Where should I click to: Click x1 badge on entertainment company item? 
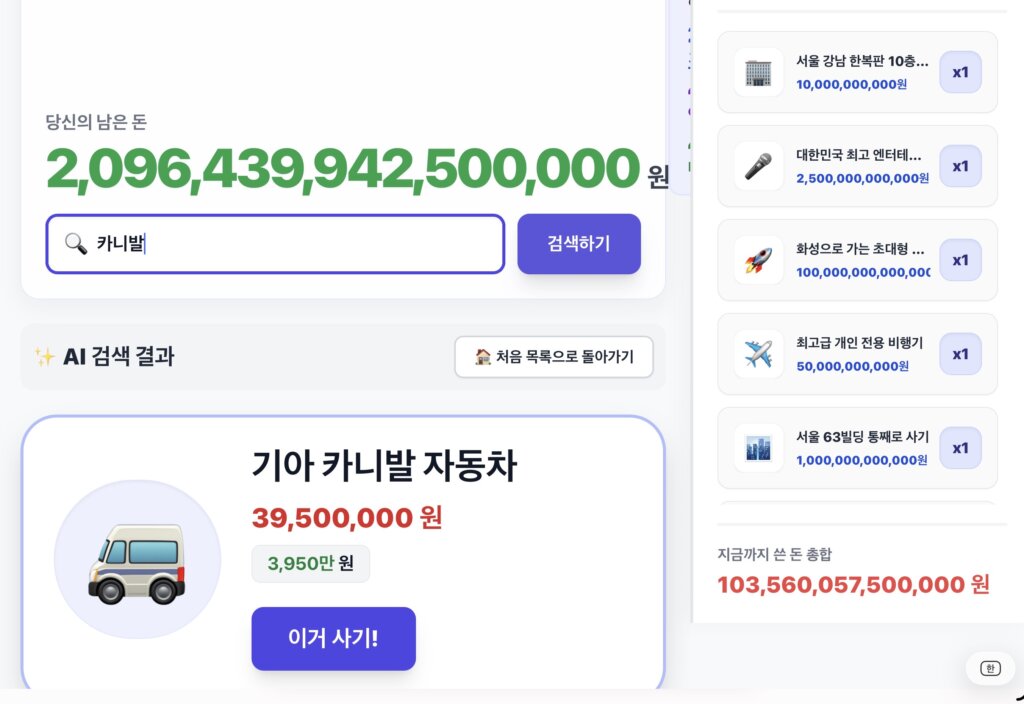[960, 167]
